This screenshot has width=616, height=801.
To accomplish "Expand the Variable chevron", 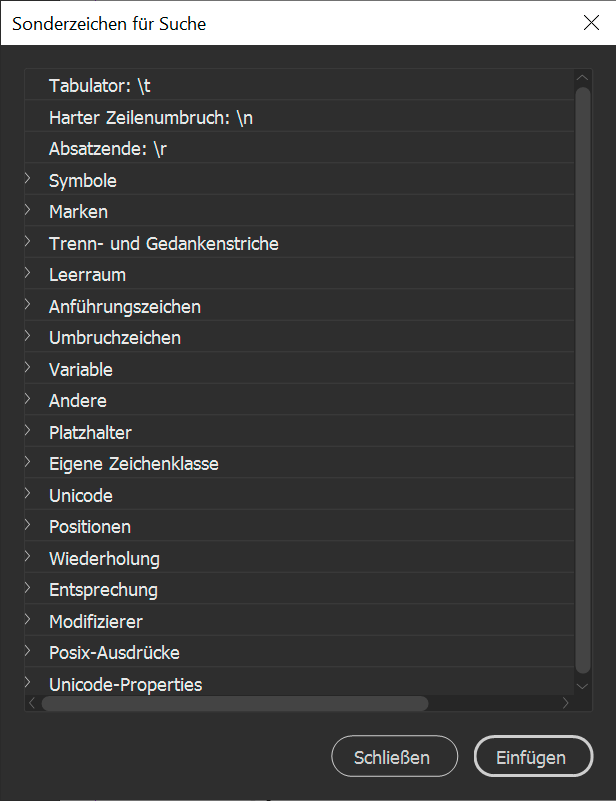I will pyautogui.click(x=28, y=367).
